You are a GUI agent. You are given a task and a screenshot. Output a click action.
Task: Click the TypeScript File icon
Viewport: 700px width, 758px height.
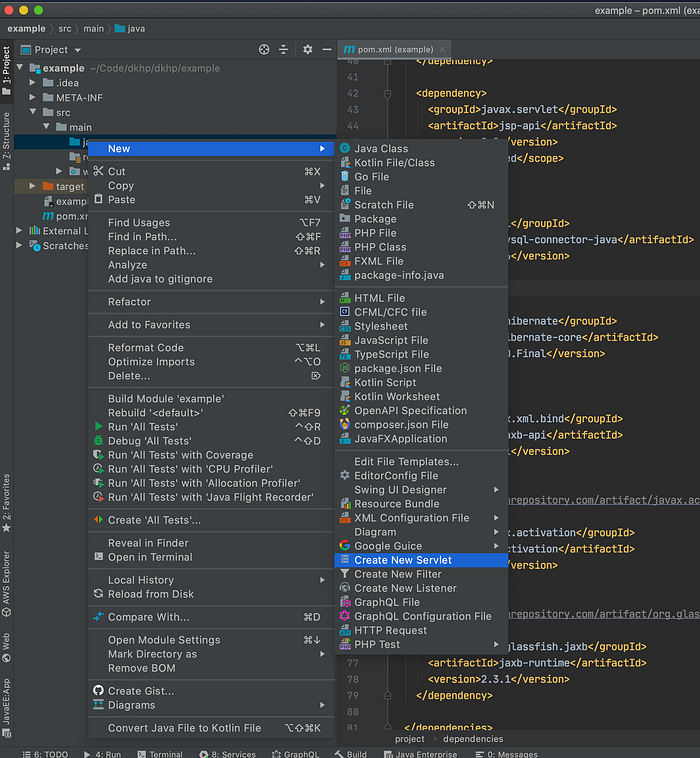point(345,354)
